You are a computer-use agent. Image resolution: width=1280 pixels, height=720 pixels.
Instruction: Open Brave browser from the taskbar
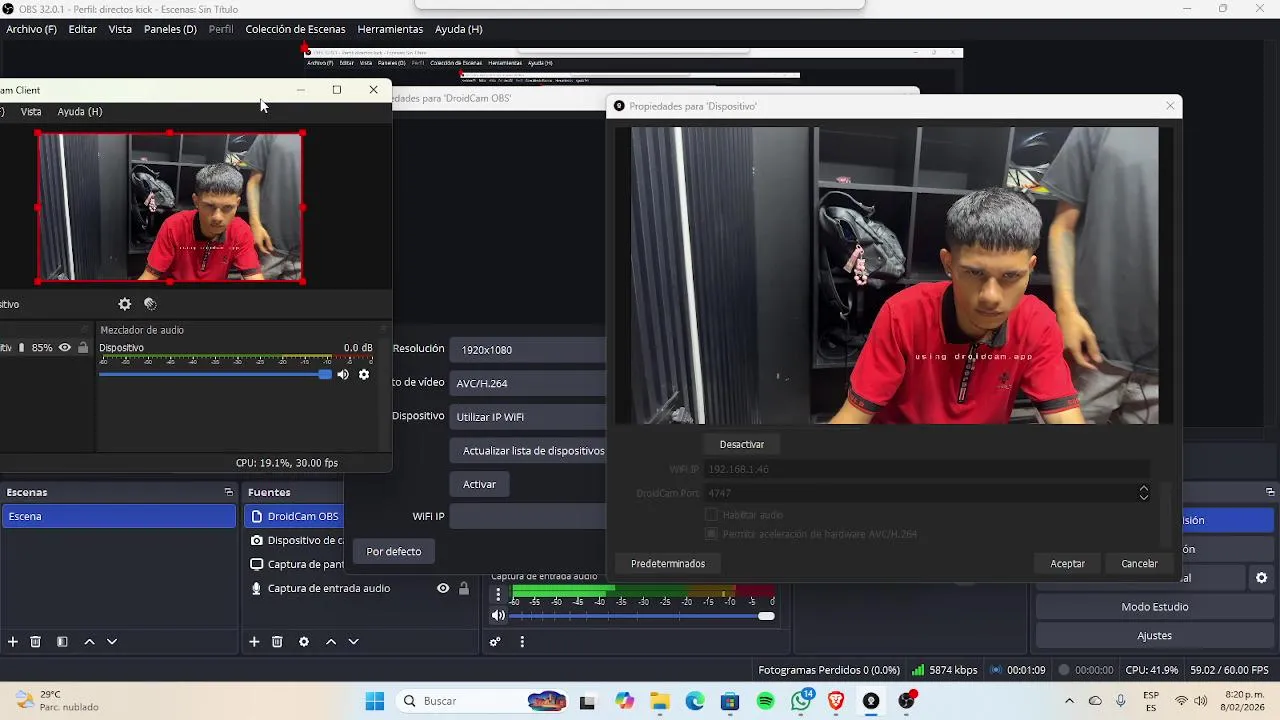pos(836,701)
